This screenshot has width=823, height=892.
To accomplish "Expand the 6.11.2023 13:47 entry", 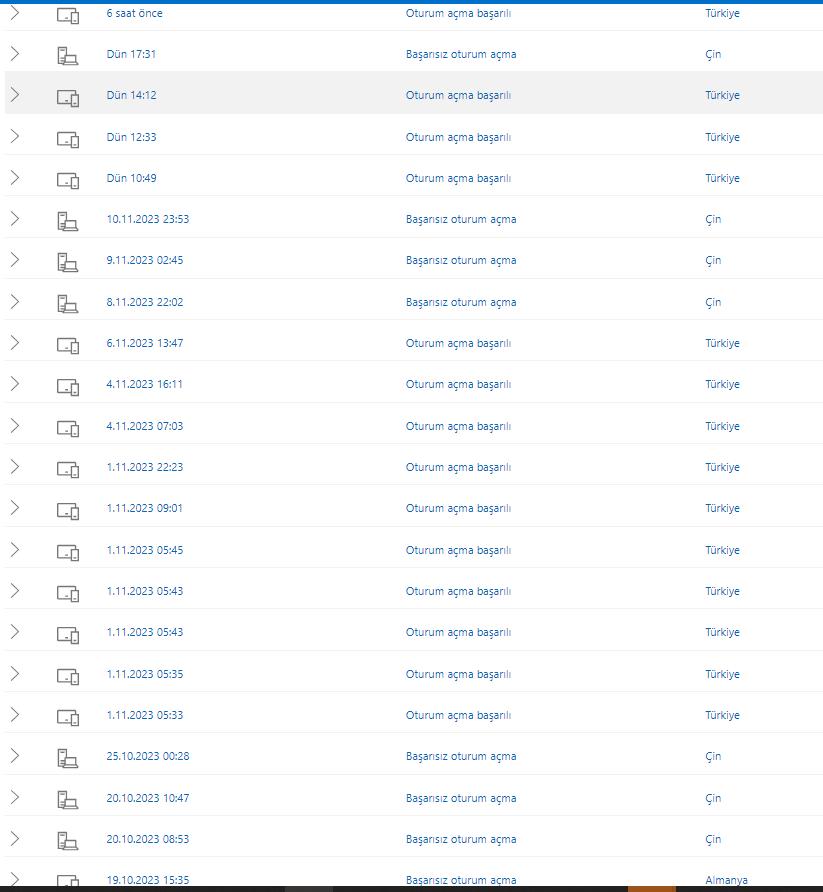I will point(15,343).
